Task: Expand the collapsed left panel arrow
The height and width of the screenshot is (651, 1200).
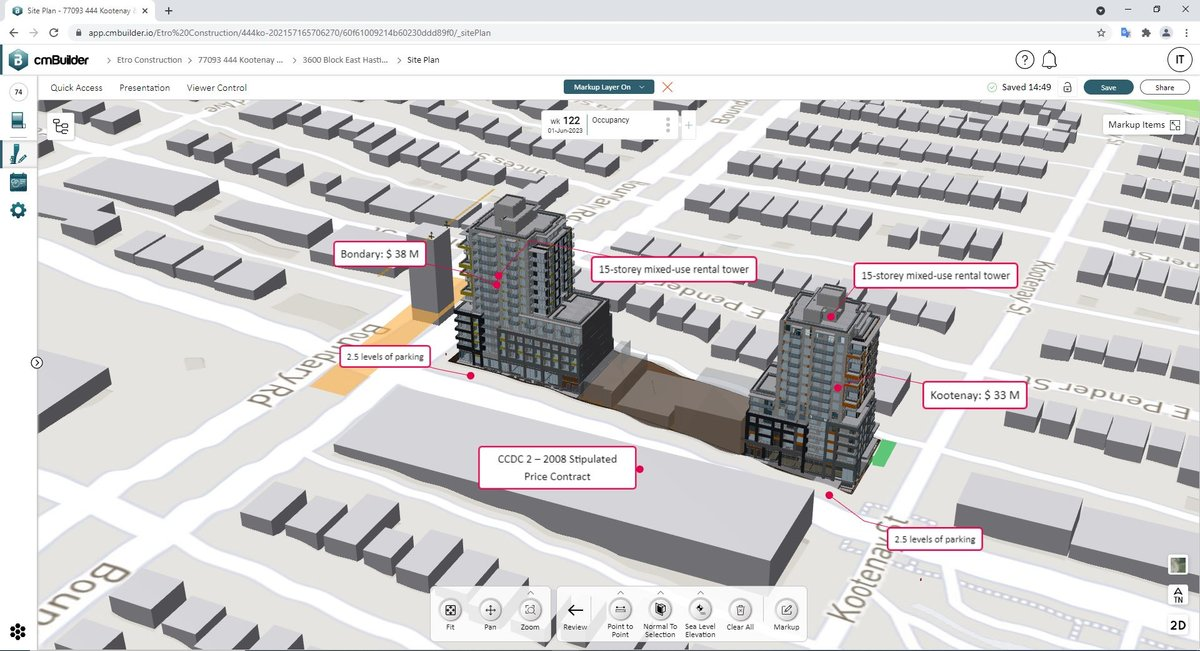Action: click(x=37, y=363)
